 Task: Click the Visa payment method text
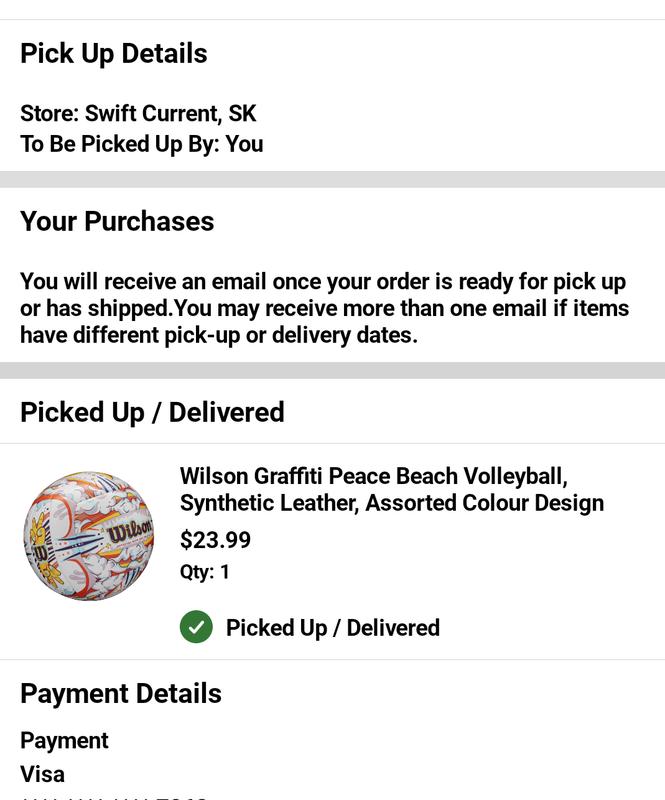click(42, 774)
